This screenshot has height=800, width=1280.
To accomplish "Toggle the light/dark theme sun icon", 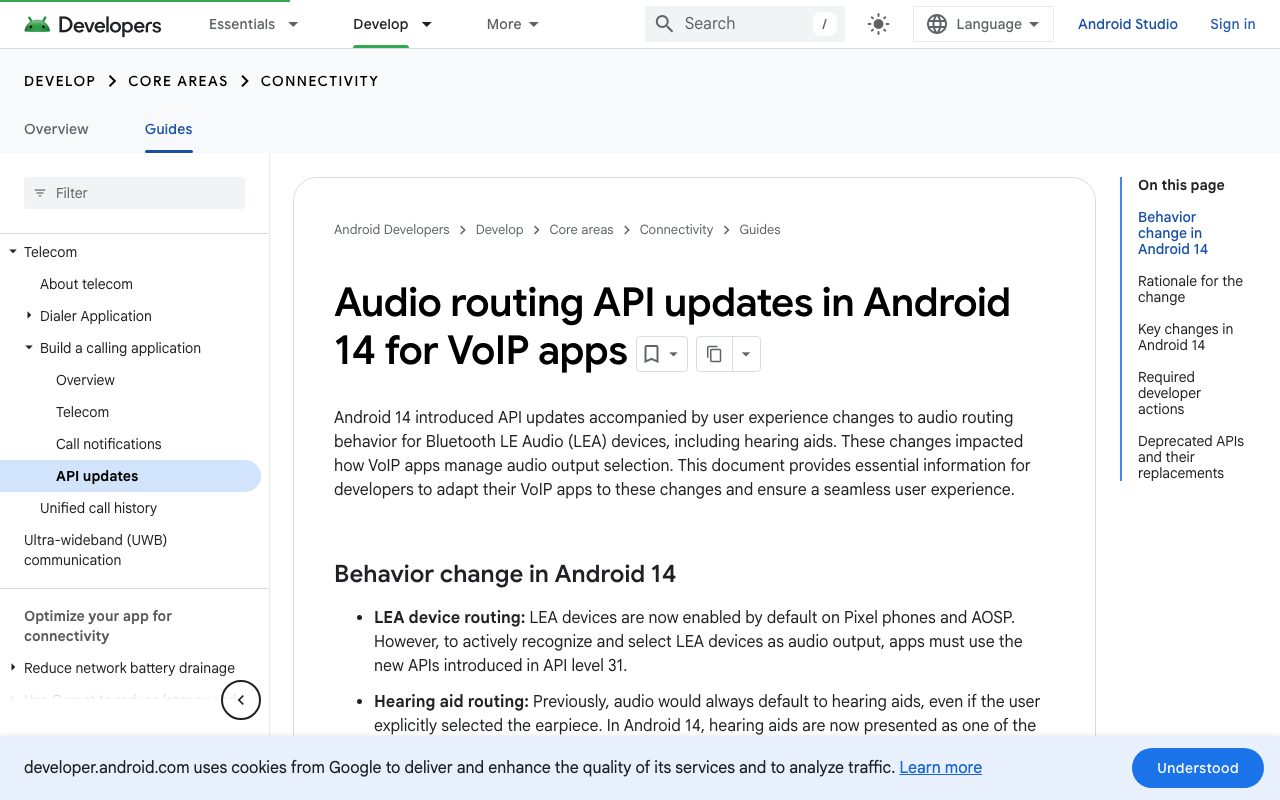I will 878,25.
